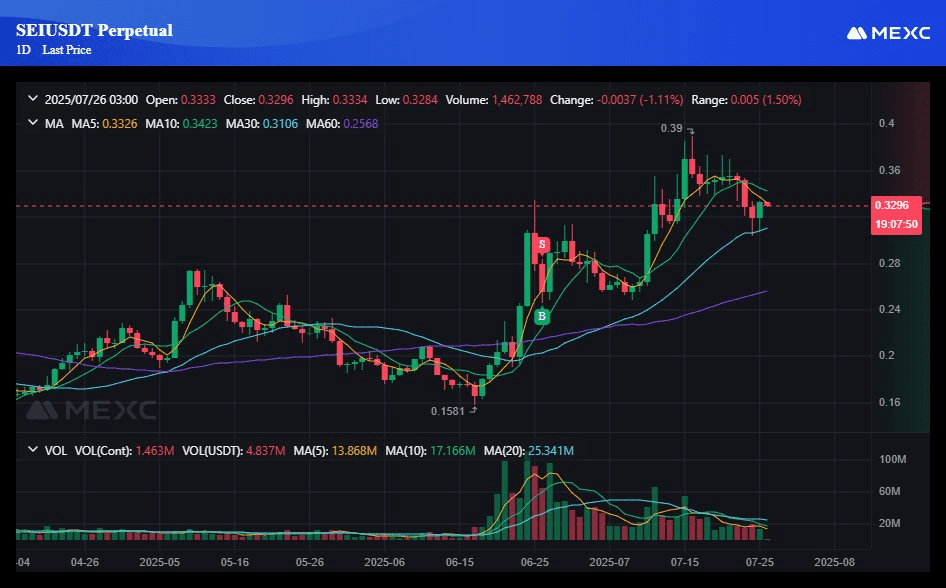The width and height of the screenshot is (946, 588).
Task: Collapse the OHLC info row chevron
Action: (33, 99)
